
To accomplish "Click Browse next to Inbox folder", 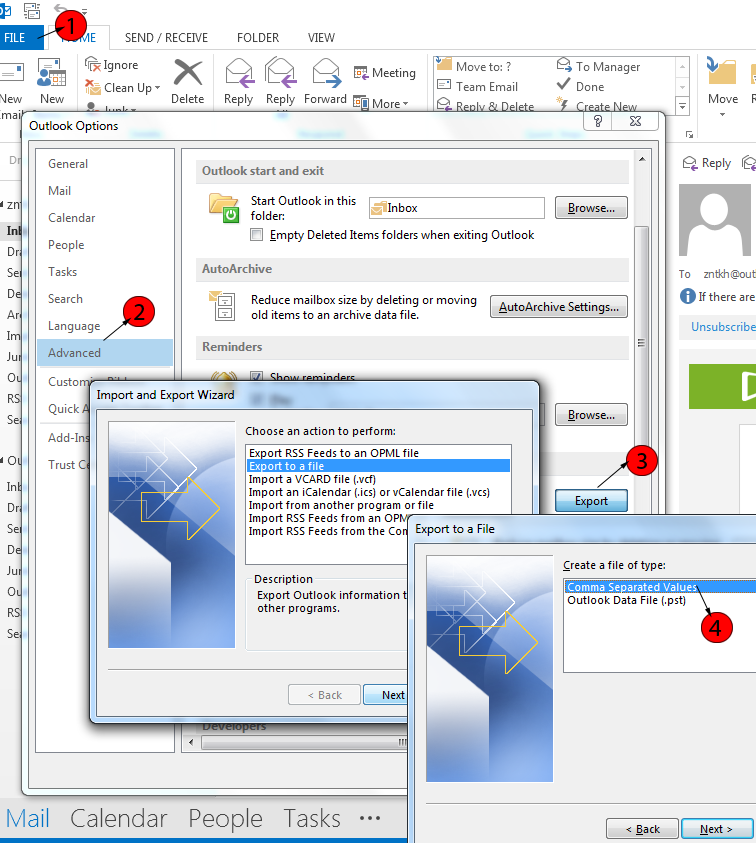I will point(591,208).
